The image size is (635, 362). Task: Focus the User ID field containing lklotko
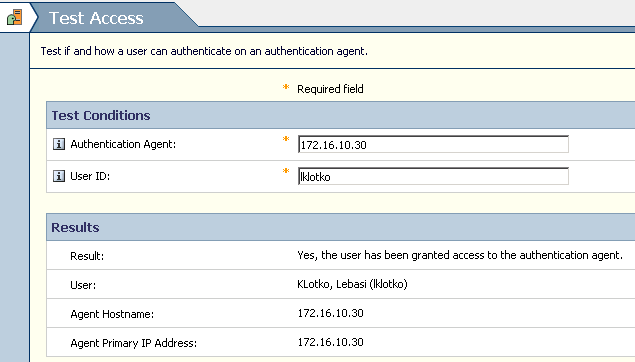click(x=433, y=177)
